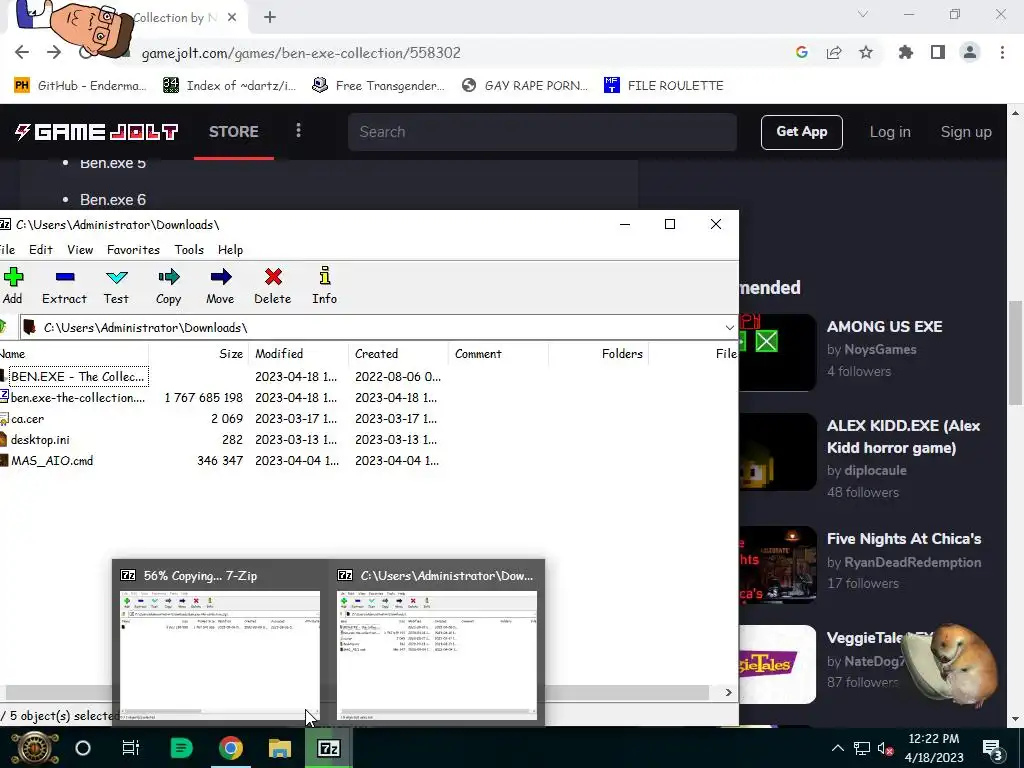Open the View menu in 7-Zip
The image size is (1024, 768).
click(x=80, y=249)
